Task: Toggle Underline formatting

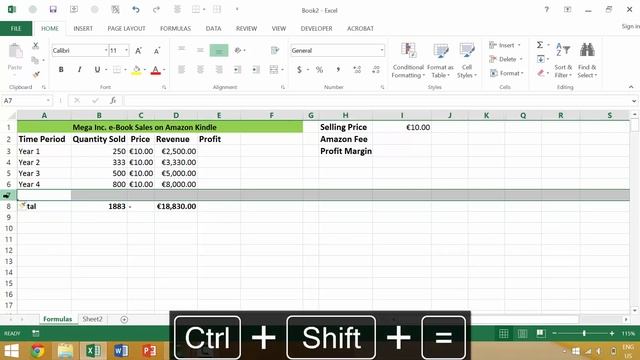Action: coord(97,70)
